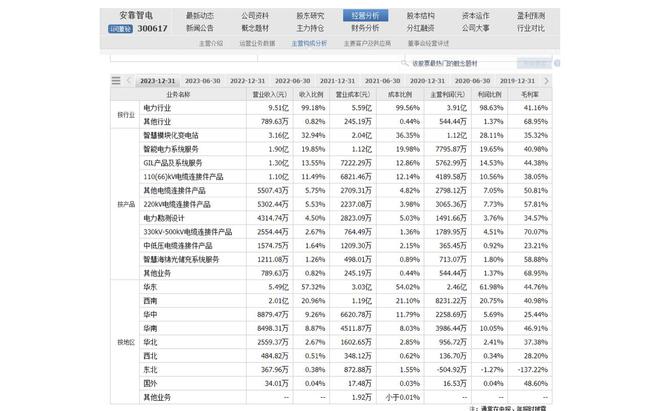The width and height of the screenshot is (660, 411).
Task: Select the highlighted 经营分析 menu item
Action: click(x=365, y=16)
